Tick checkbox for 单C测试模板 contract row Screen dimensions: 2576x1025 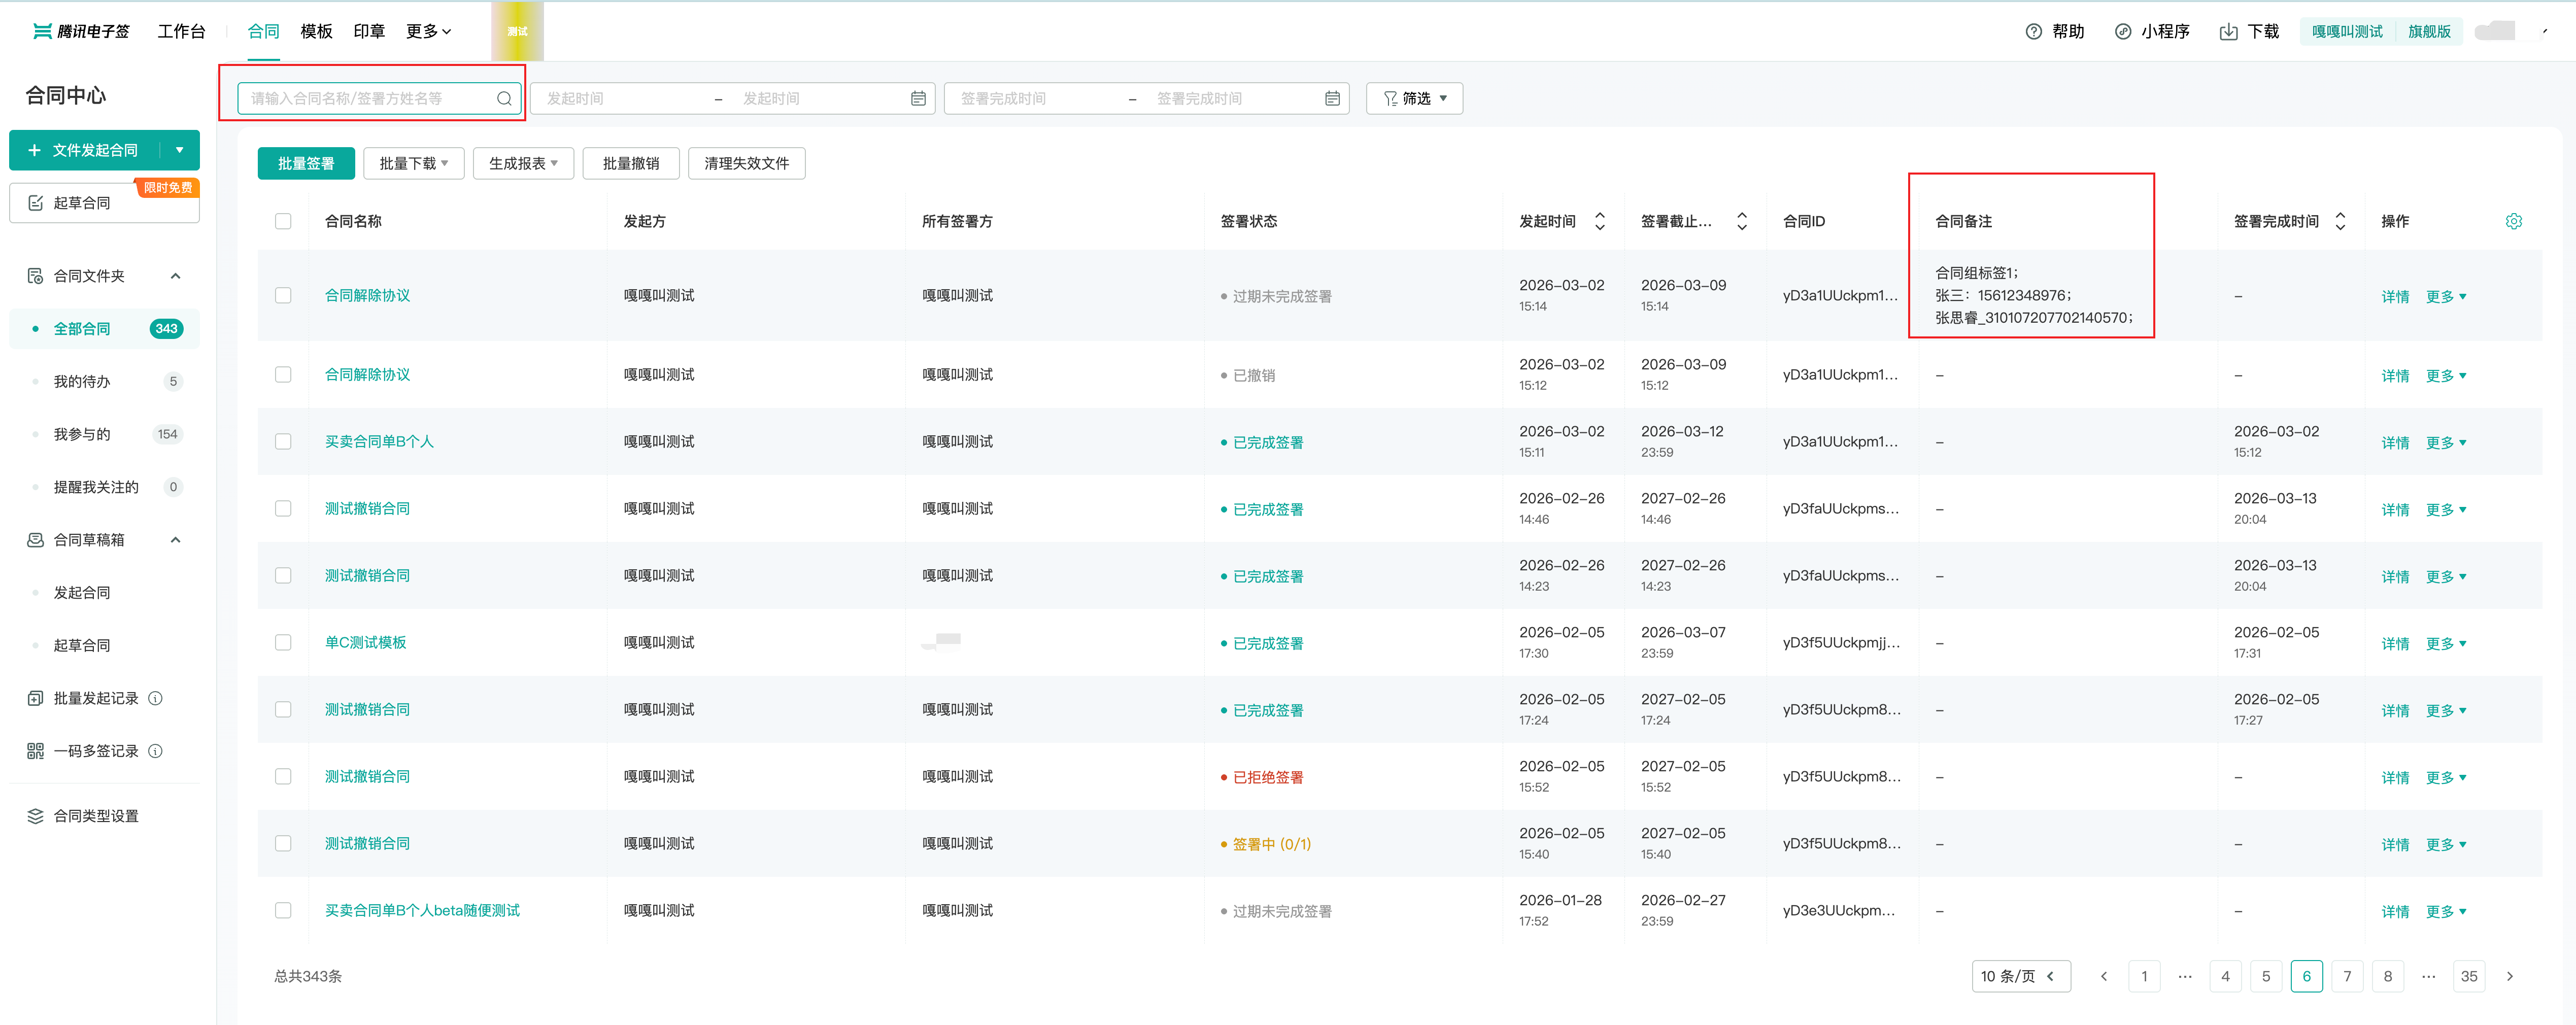click(283, 643)
